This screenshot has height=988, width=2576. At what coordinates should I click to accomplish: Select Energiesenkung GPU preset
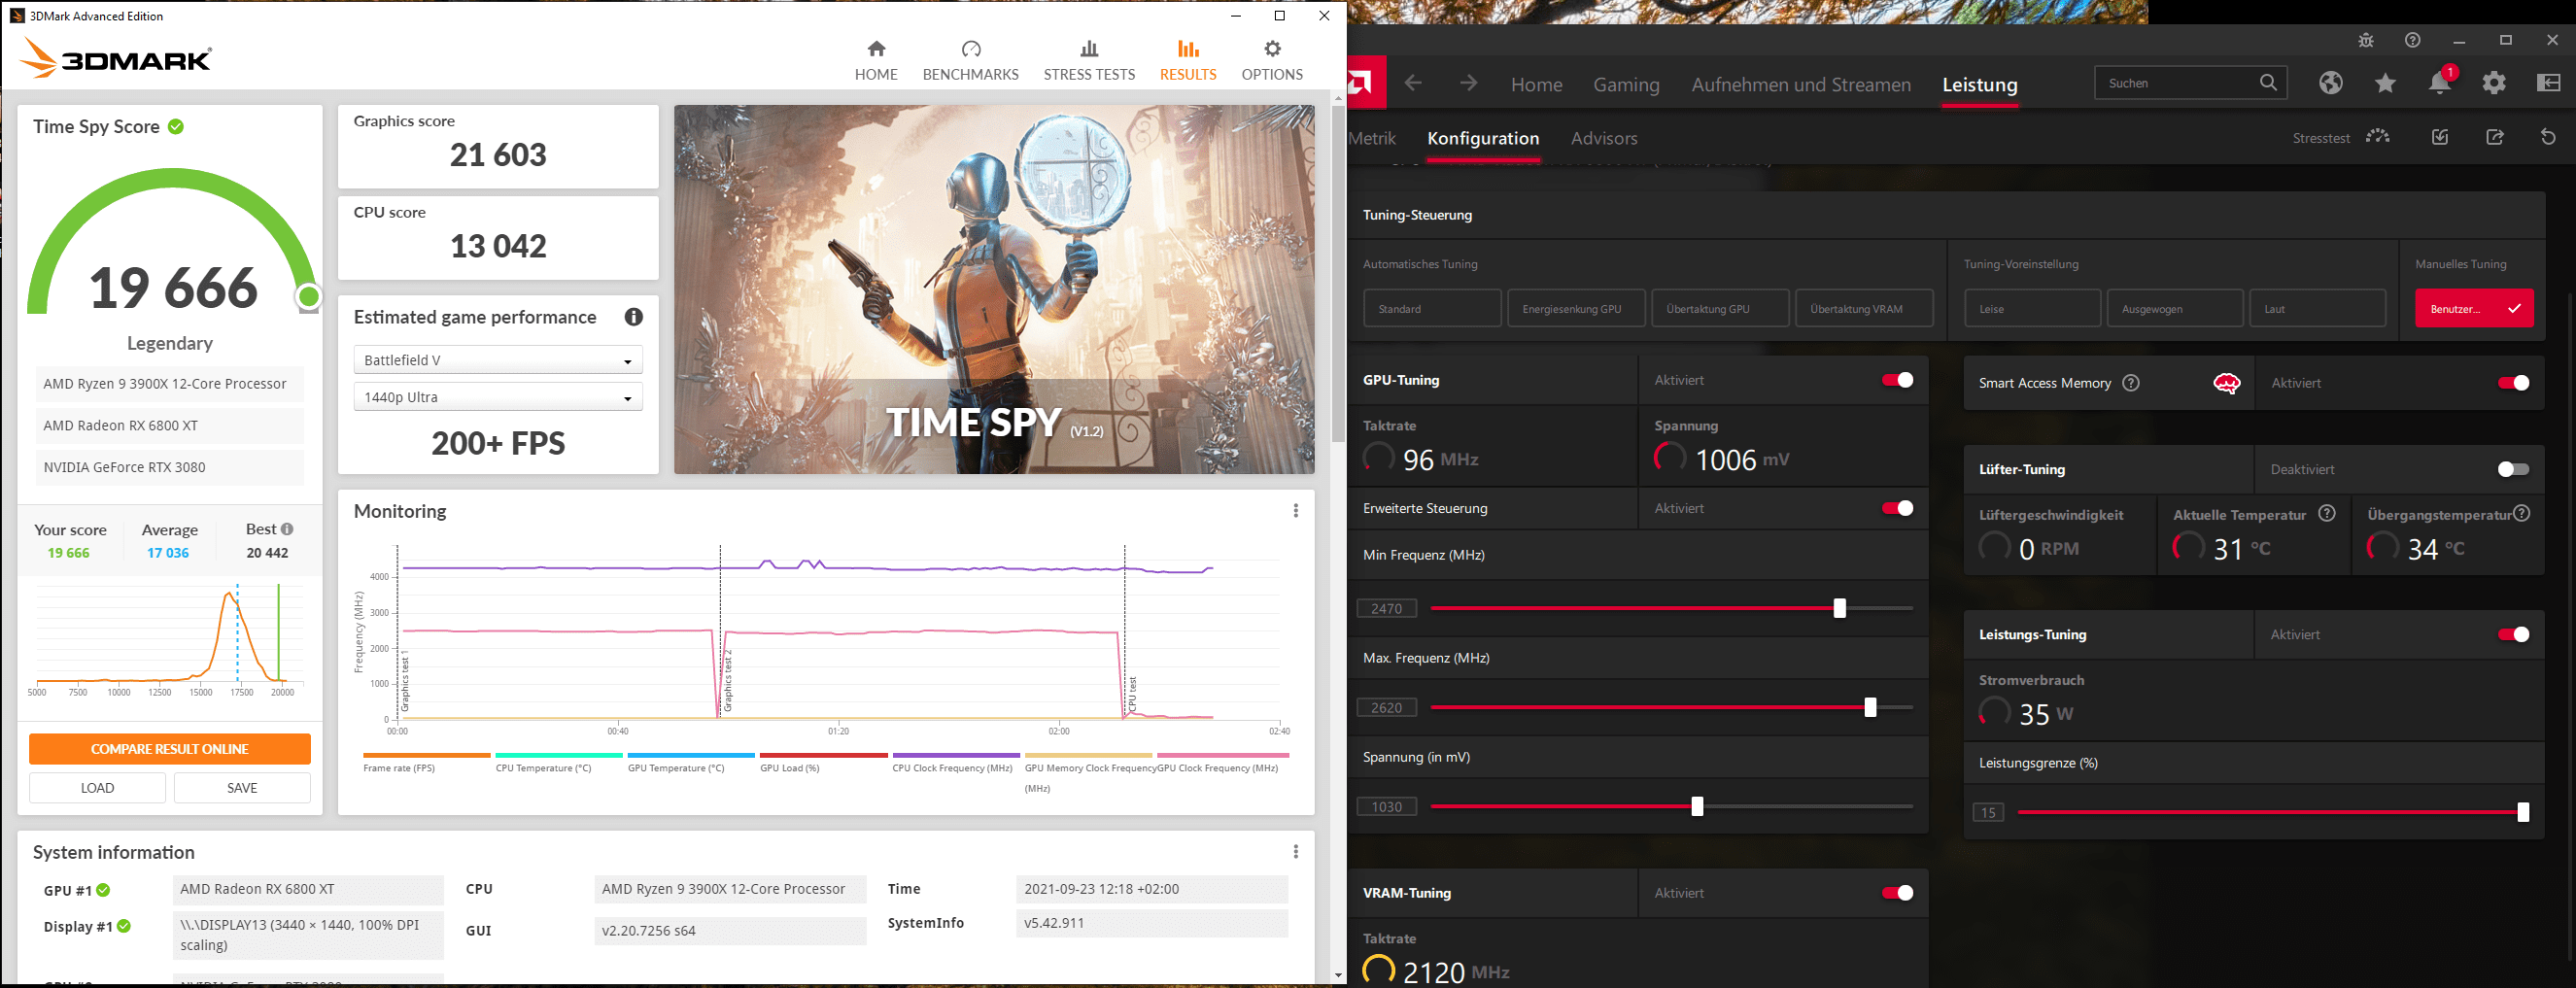[x=1576, y=308]
